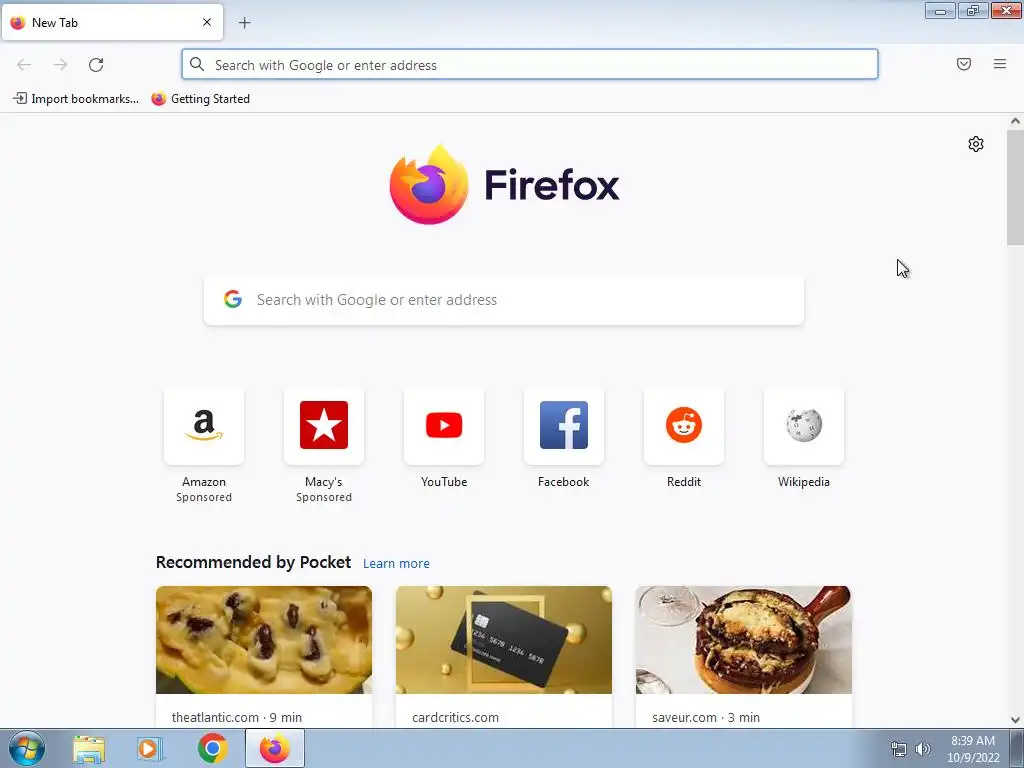Click the taskbar clock showing 8:39 AM

coord(973,749)
